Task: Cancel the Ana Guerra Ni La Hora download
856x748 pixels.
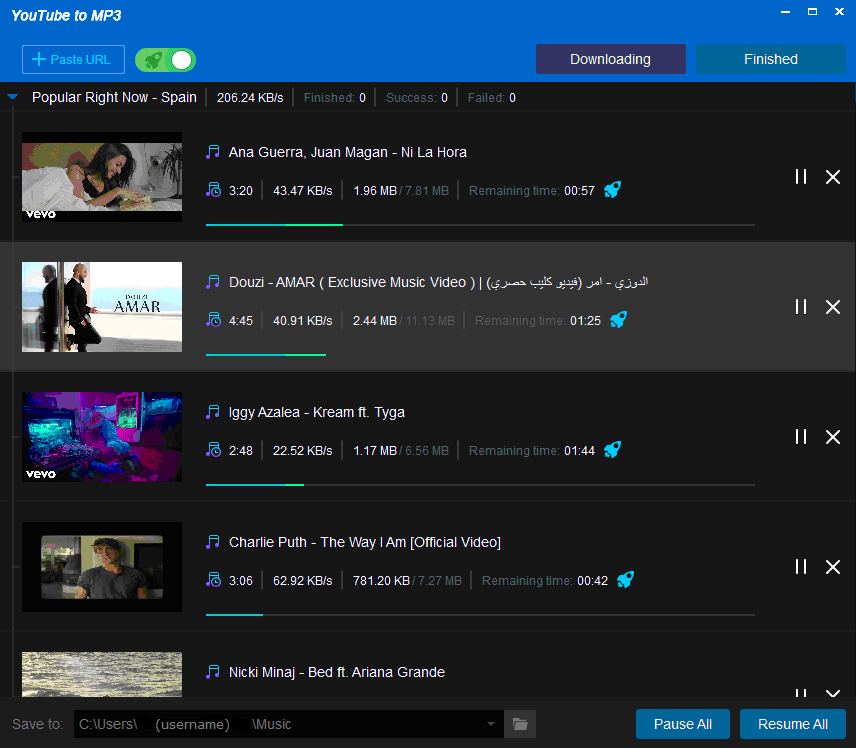Action: pos(832,177)
